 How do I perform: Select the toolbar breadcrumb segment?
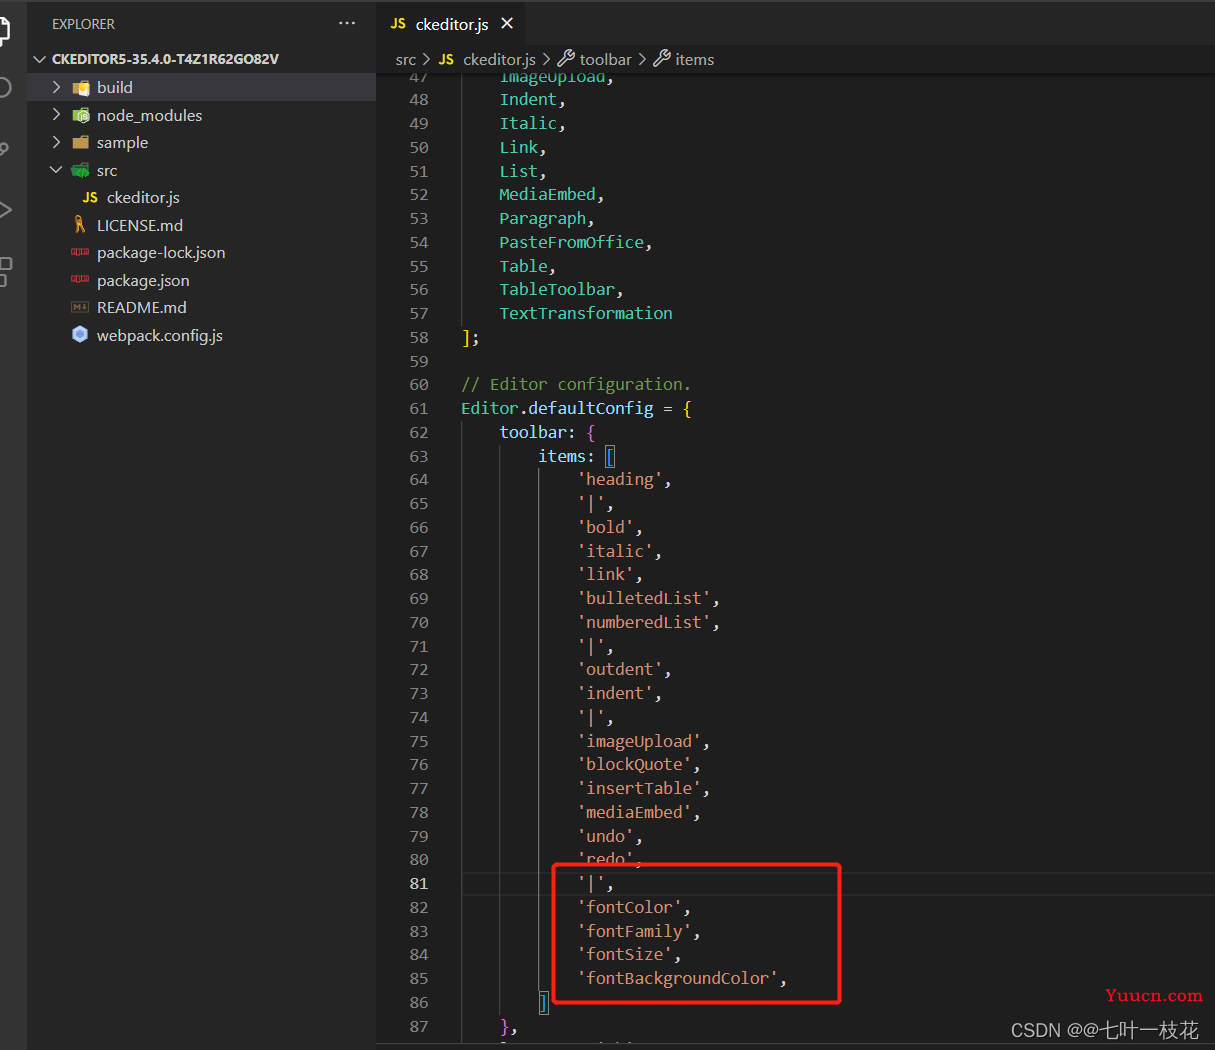tap(605, 60)
